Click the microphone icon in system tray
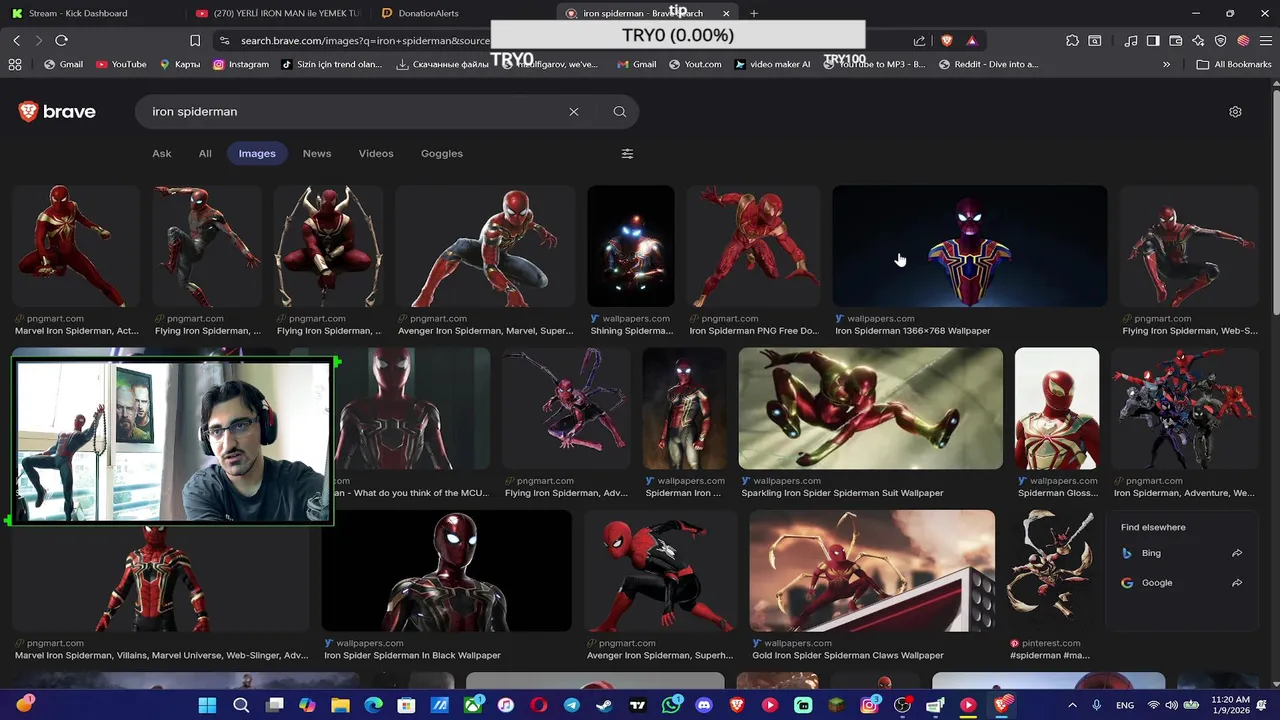1280x720 pixels. pyautogui.click(x=1097, y=705)
